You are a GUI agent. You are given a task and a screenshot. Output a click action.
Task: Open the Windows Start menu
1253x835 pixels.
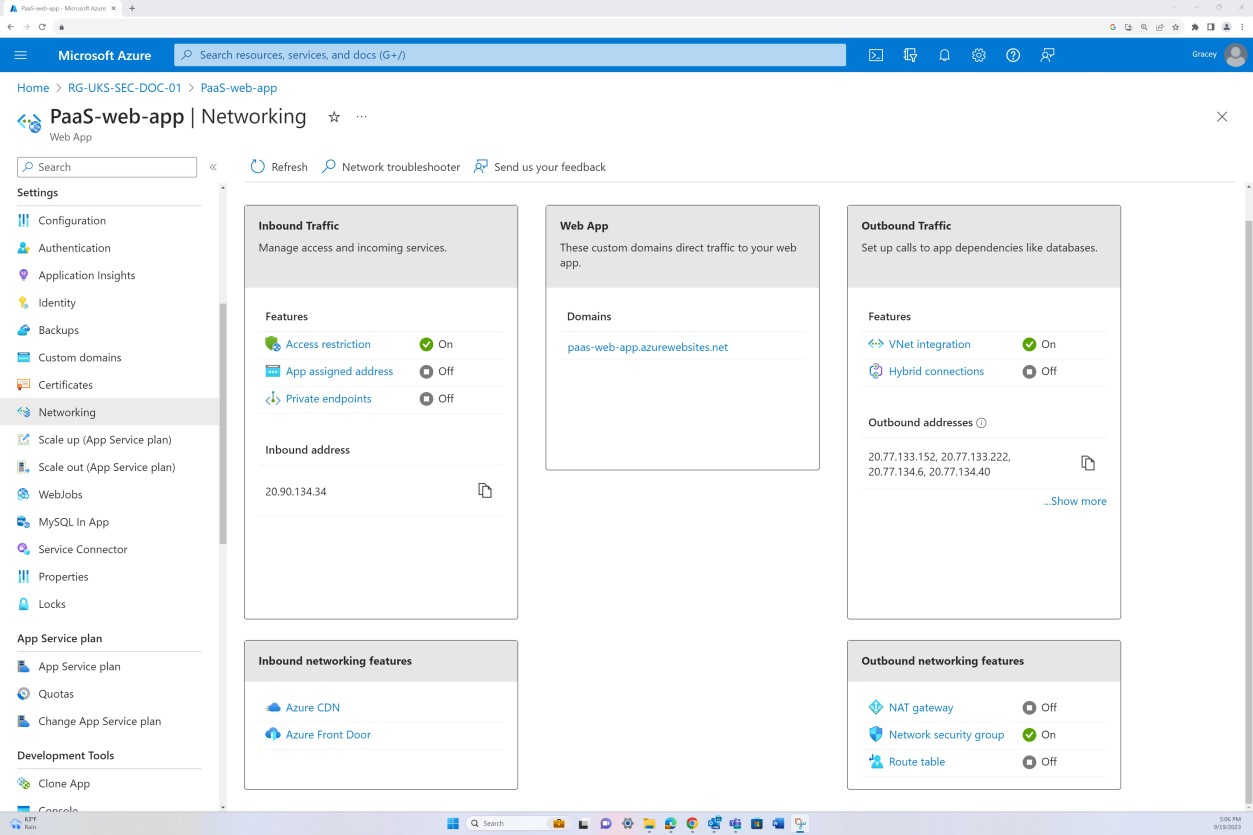click(452, 823)
